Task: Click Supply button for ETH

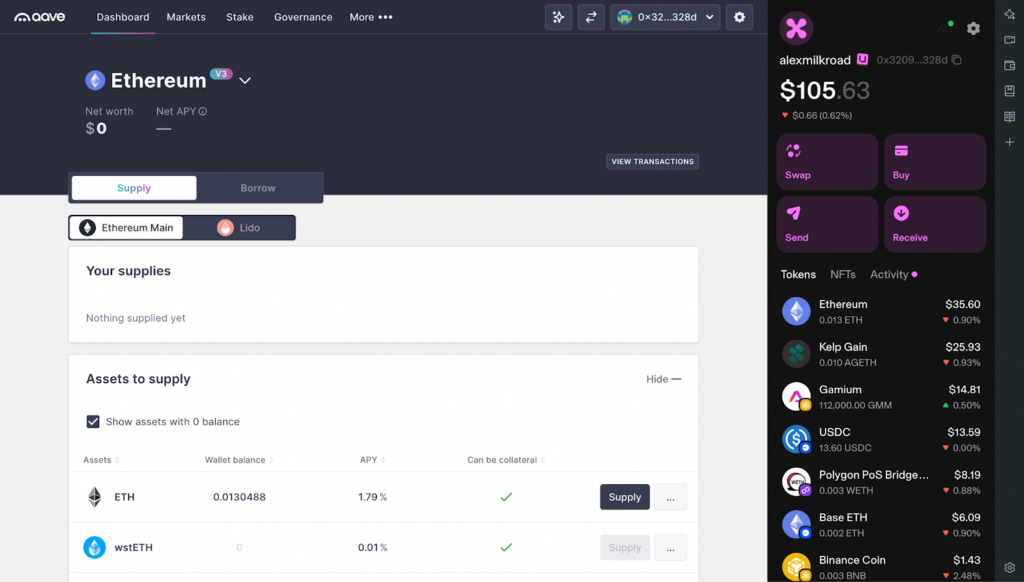Action: (x=624, y=497)
